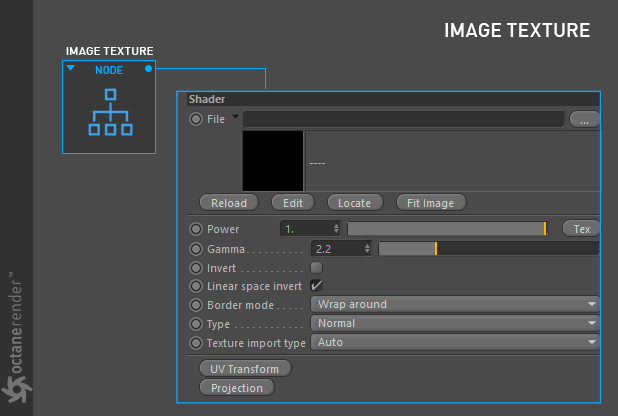Viewport: 618px width, 416px height.
Task: Click the File animation circle icon
Action: 196,119
